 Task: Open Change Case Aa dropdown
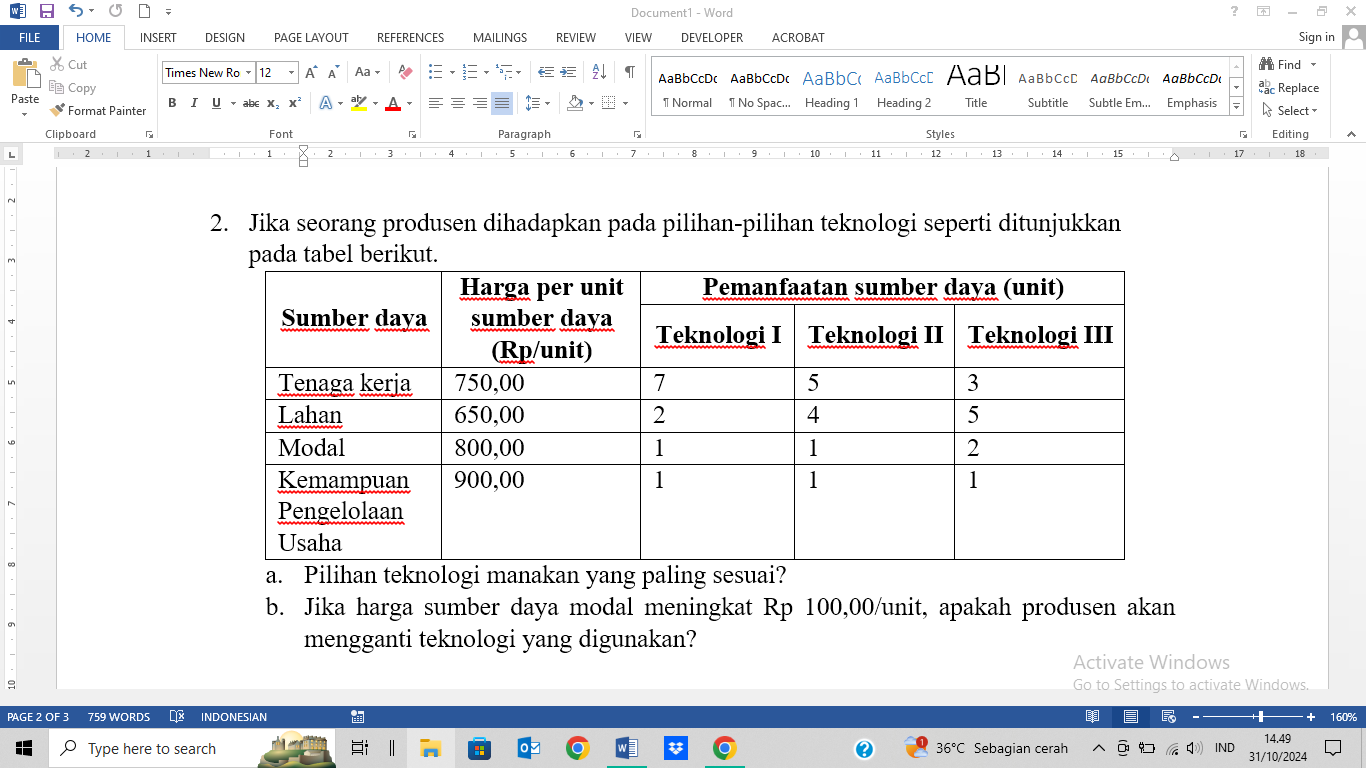[367, 72]
